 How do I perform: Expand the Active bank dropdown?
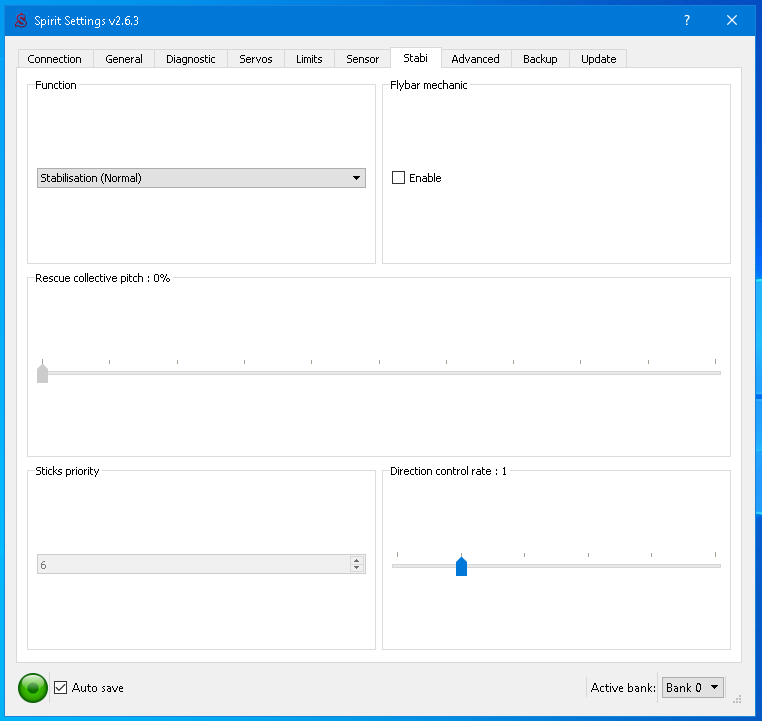(692, 688)
